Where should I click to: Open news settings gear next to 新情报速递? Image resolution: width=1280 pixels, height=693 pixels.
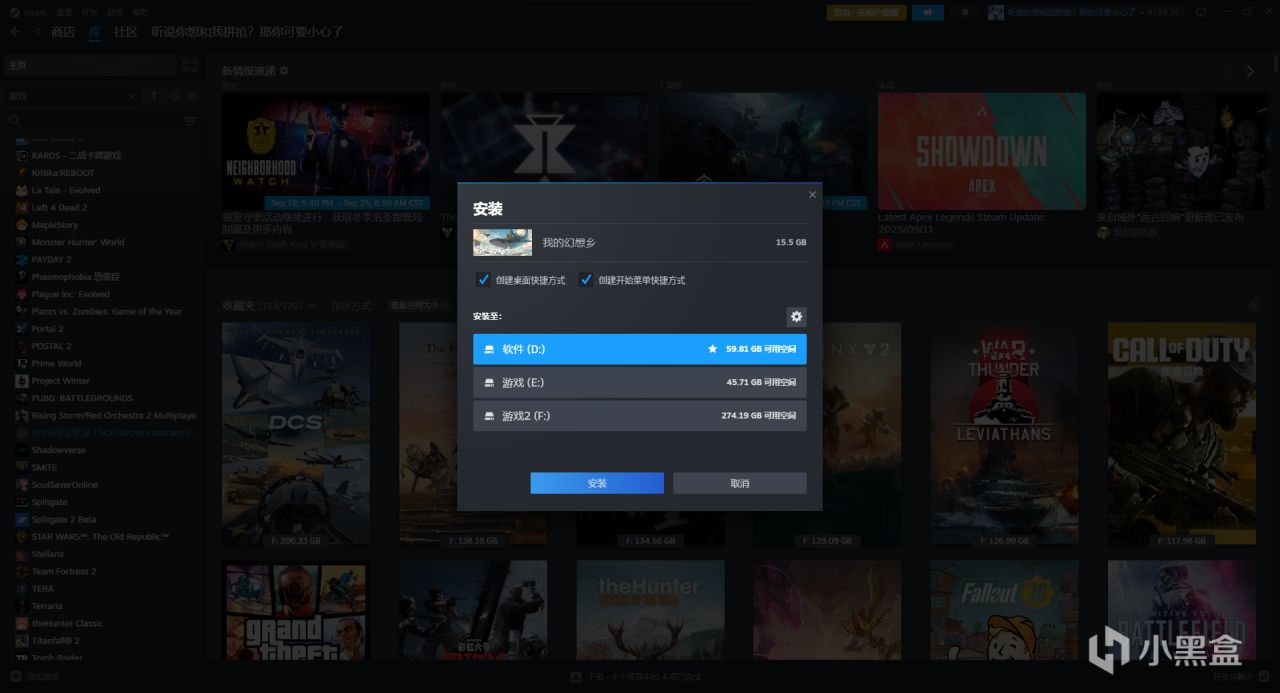pos(284,71)
